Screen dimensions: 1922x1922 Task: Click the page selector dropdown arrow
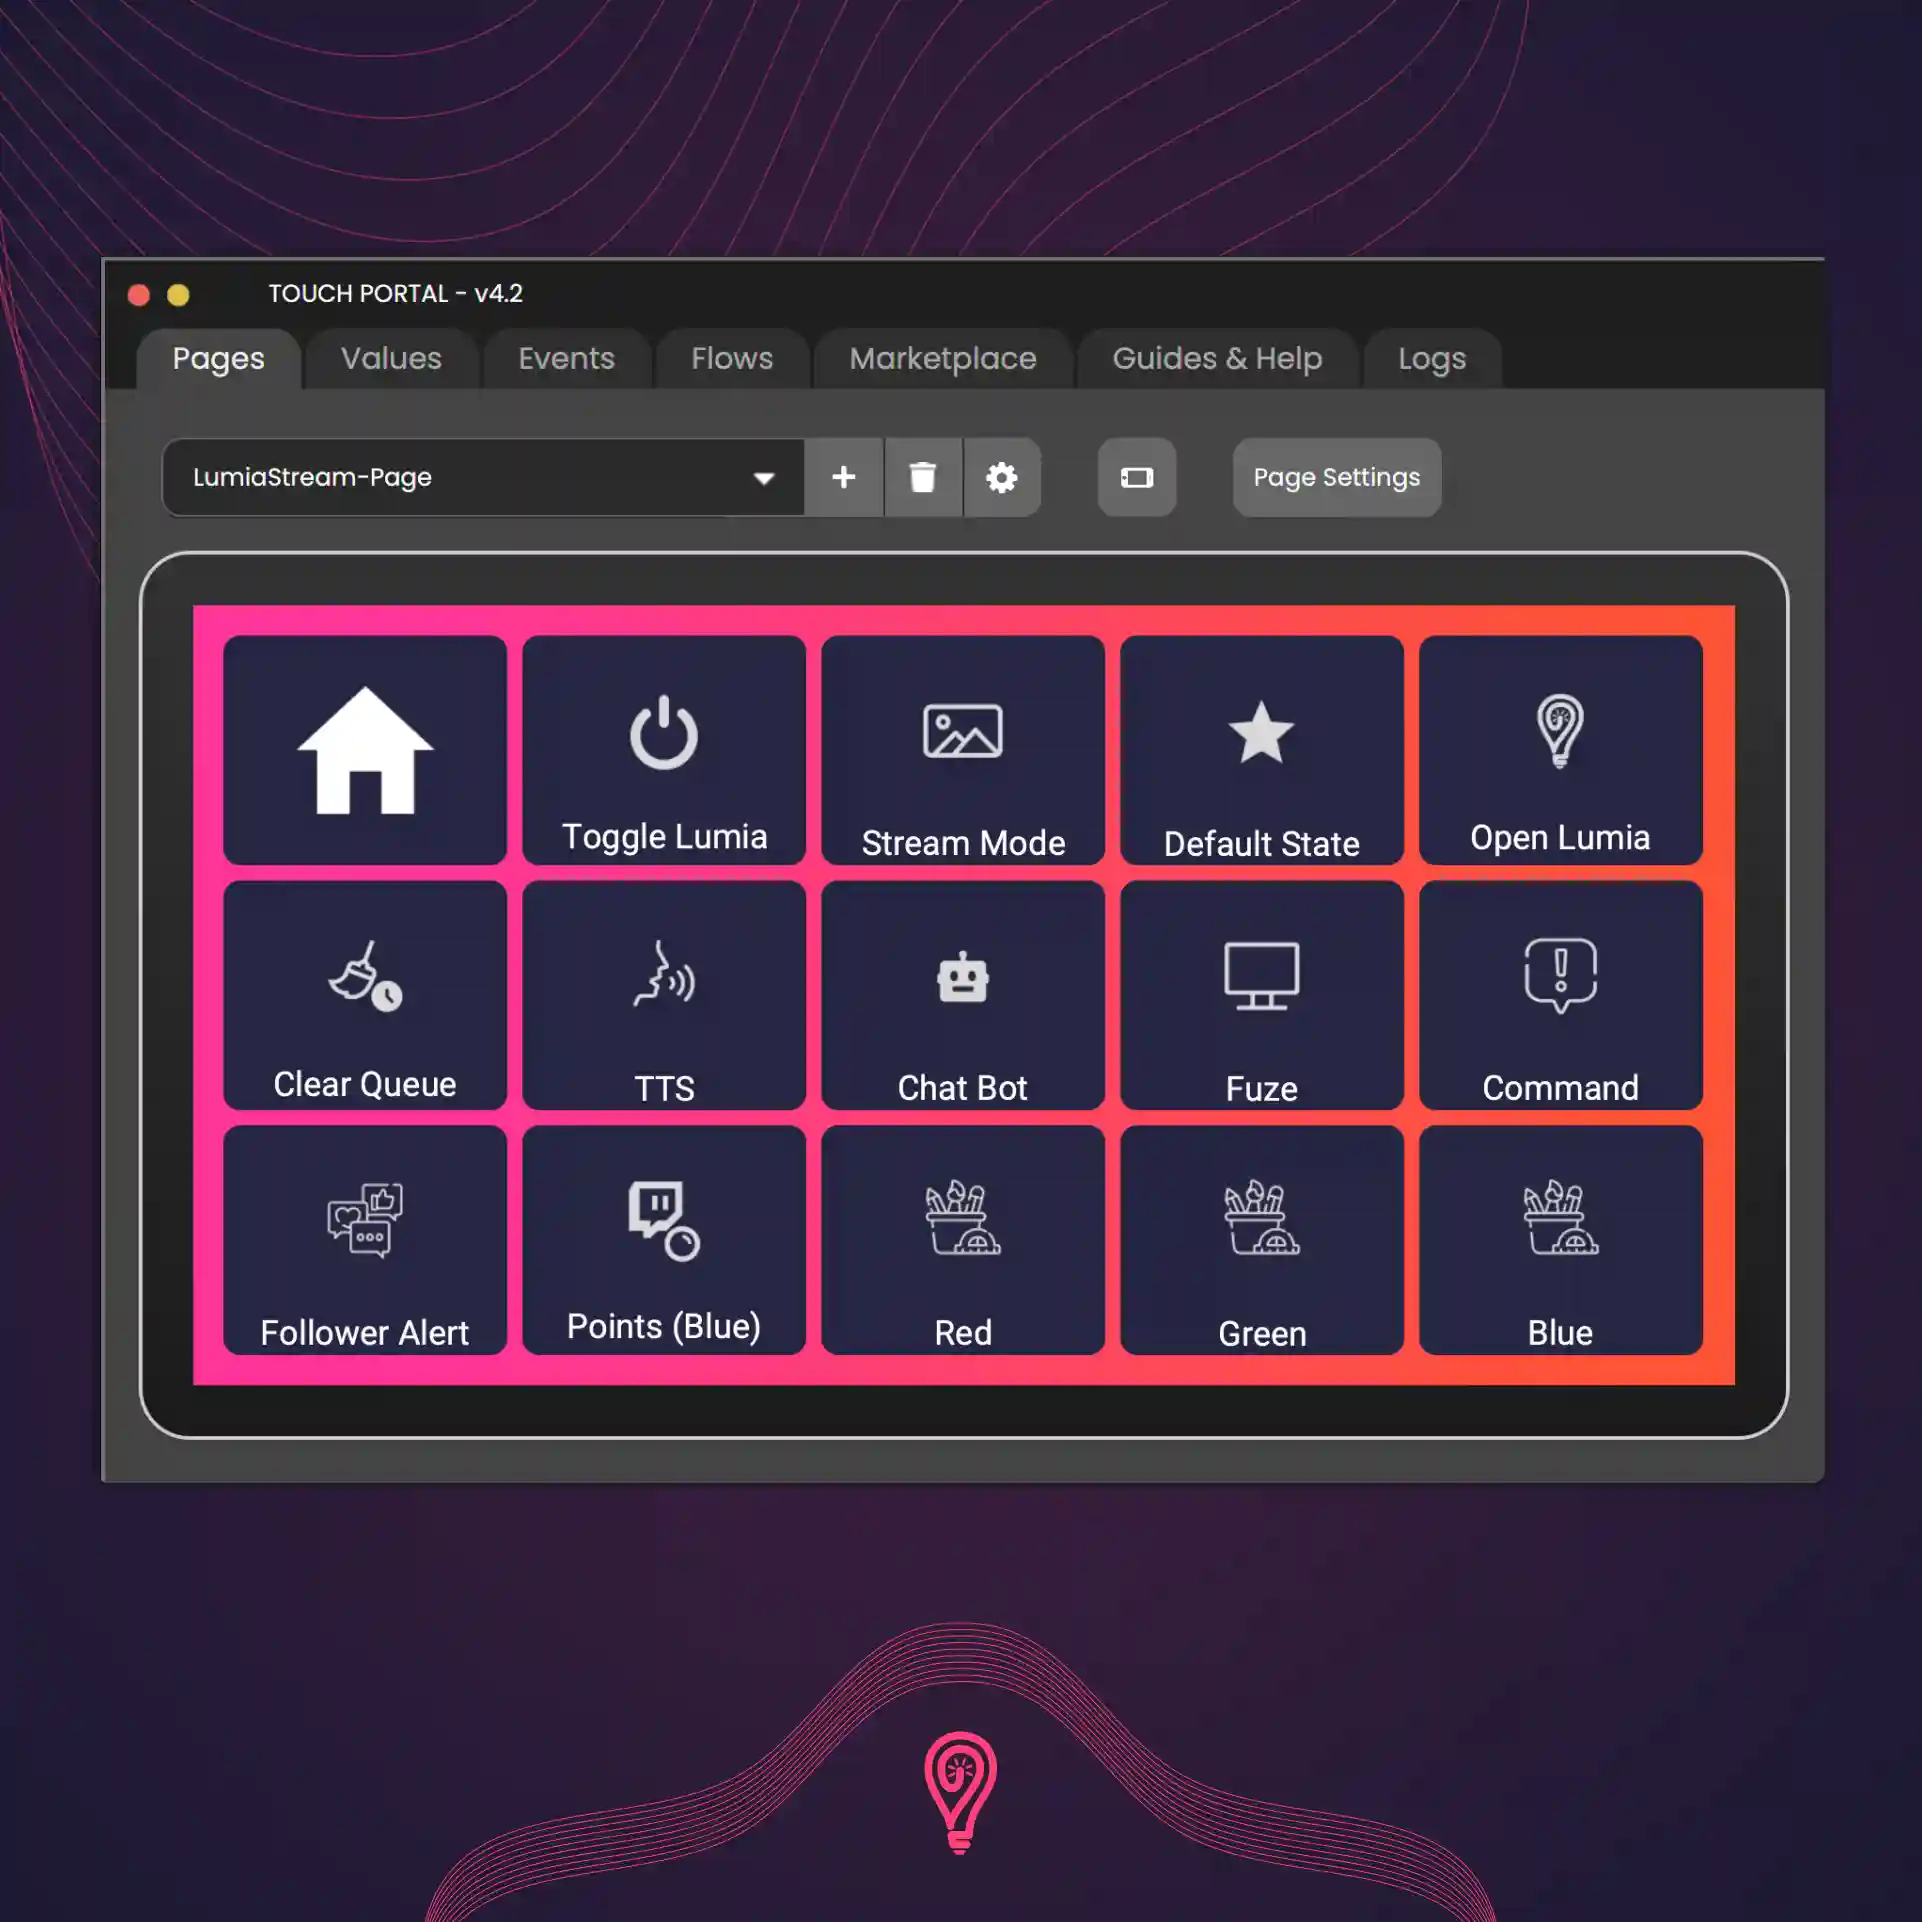tap(764, 478)
